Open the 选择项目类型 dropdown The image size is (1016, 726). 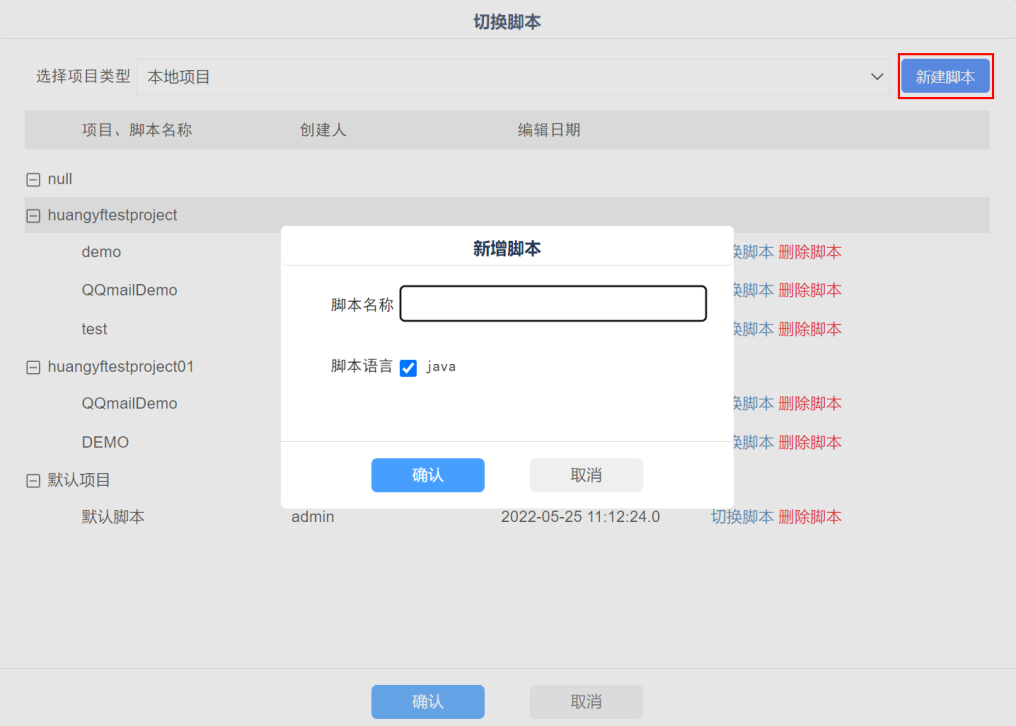(512, 77)
